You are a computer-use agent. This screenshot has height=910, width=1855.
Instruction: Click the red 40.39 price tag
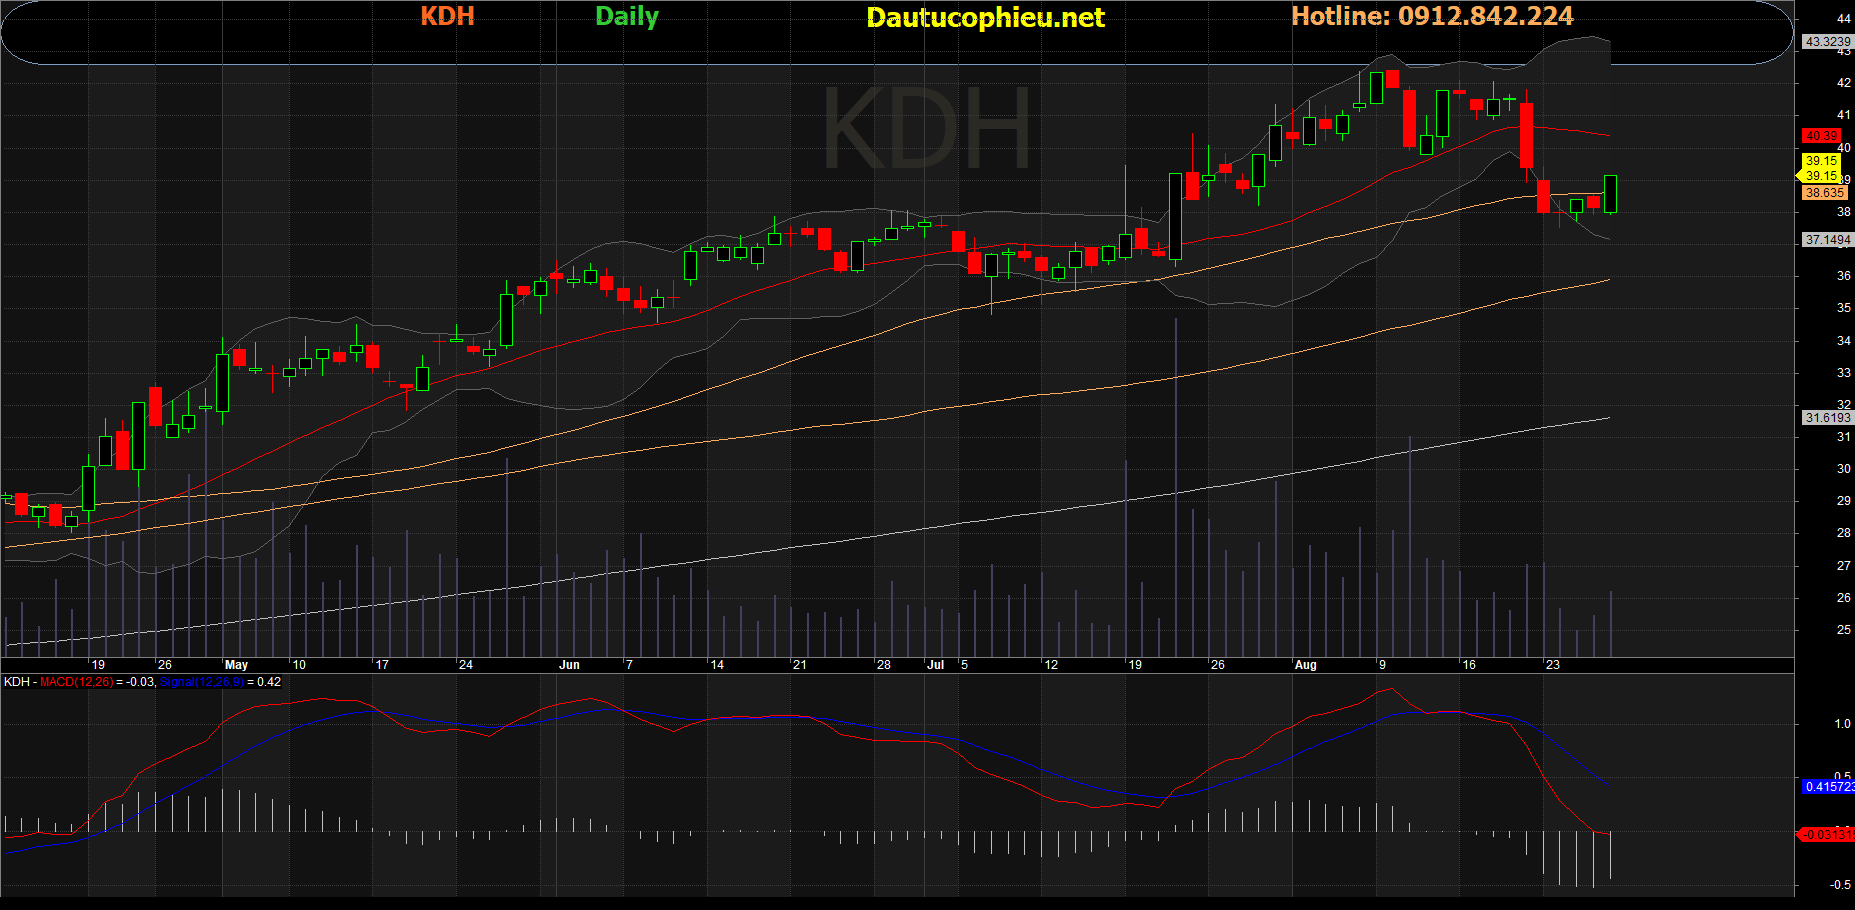tap(1821, 136)
